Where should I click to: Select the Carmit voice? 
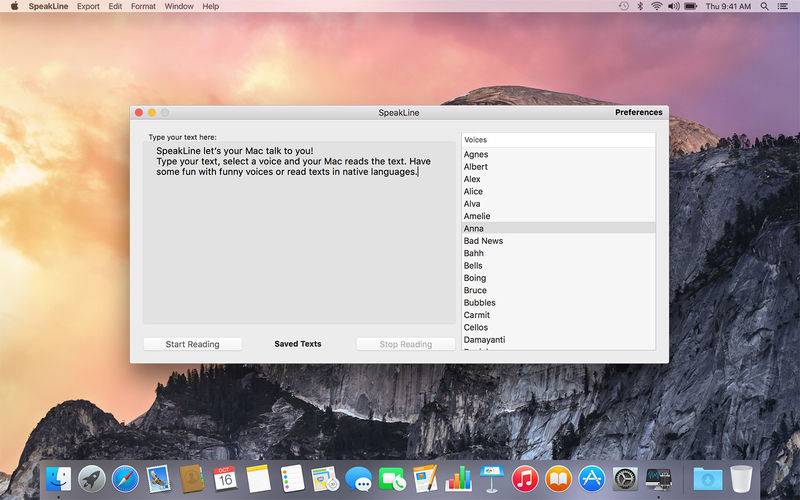[x=559, y=315]
